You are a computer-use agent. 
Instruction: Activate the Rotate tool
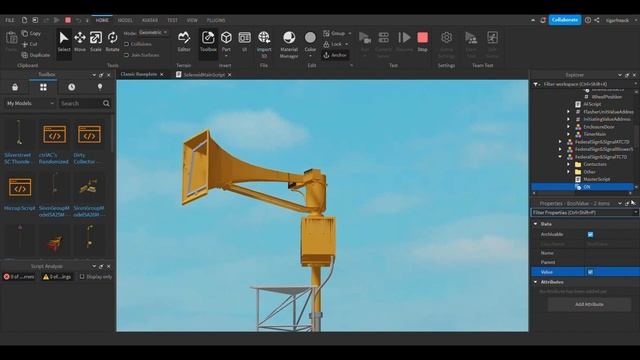tap(112, 42)
